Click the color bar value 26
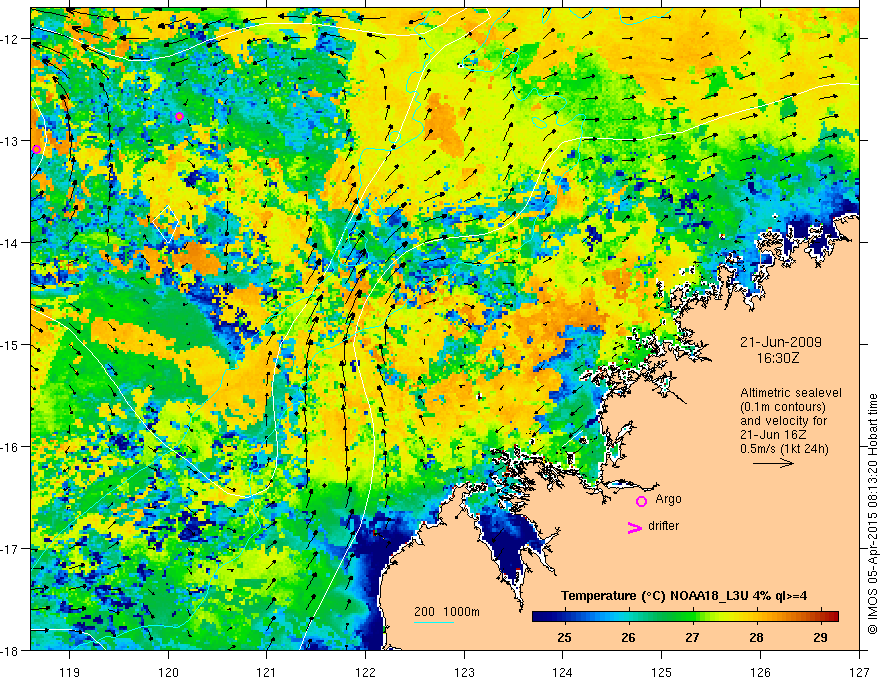Viewport: 880px width, 680px height. [x=628, y=637]
